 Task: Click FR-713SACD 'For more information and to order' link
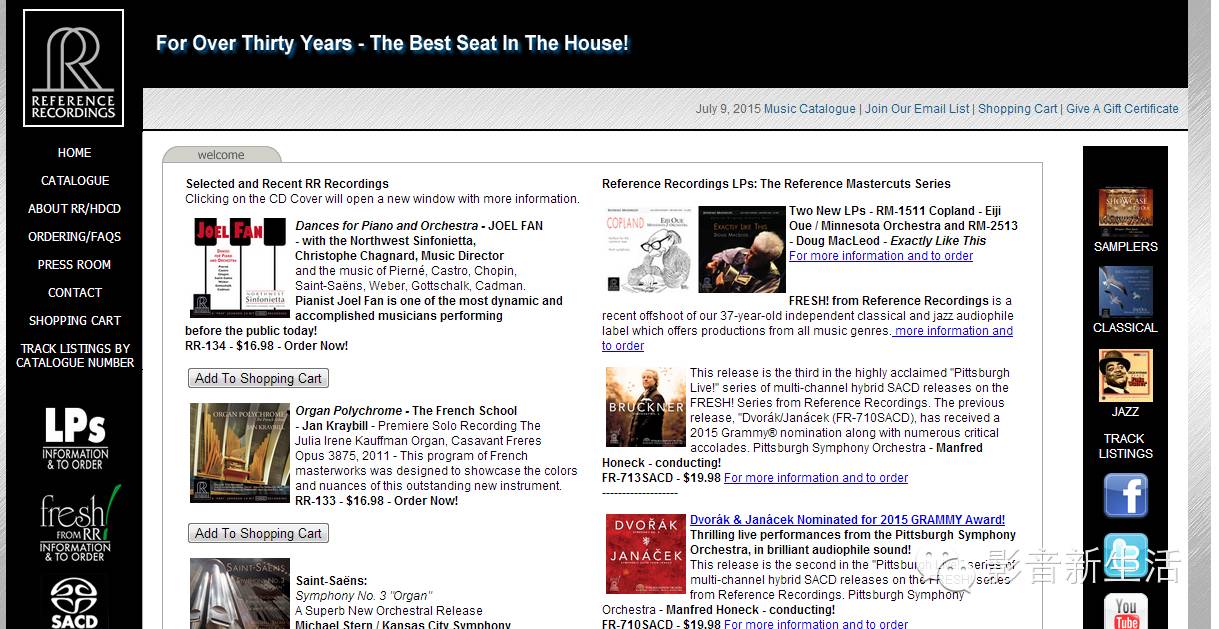pos(816,478)
